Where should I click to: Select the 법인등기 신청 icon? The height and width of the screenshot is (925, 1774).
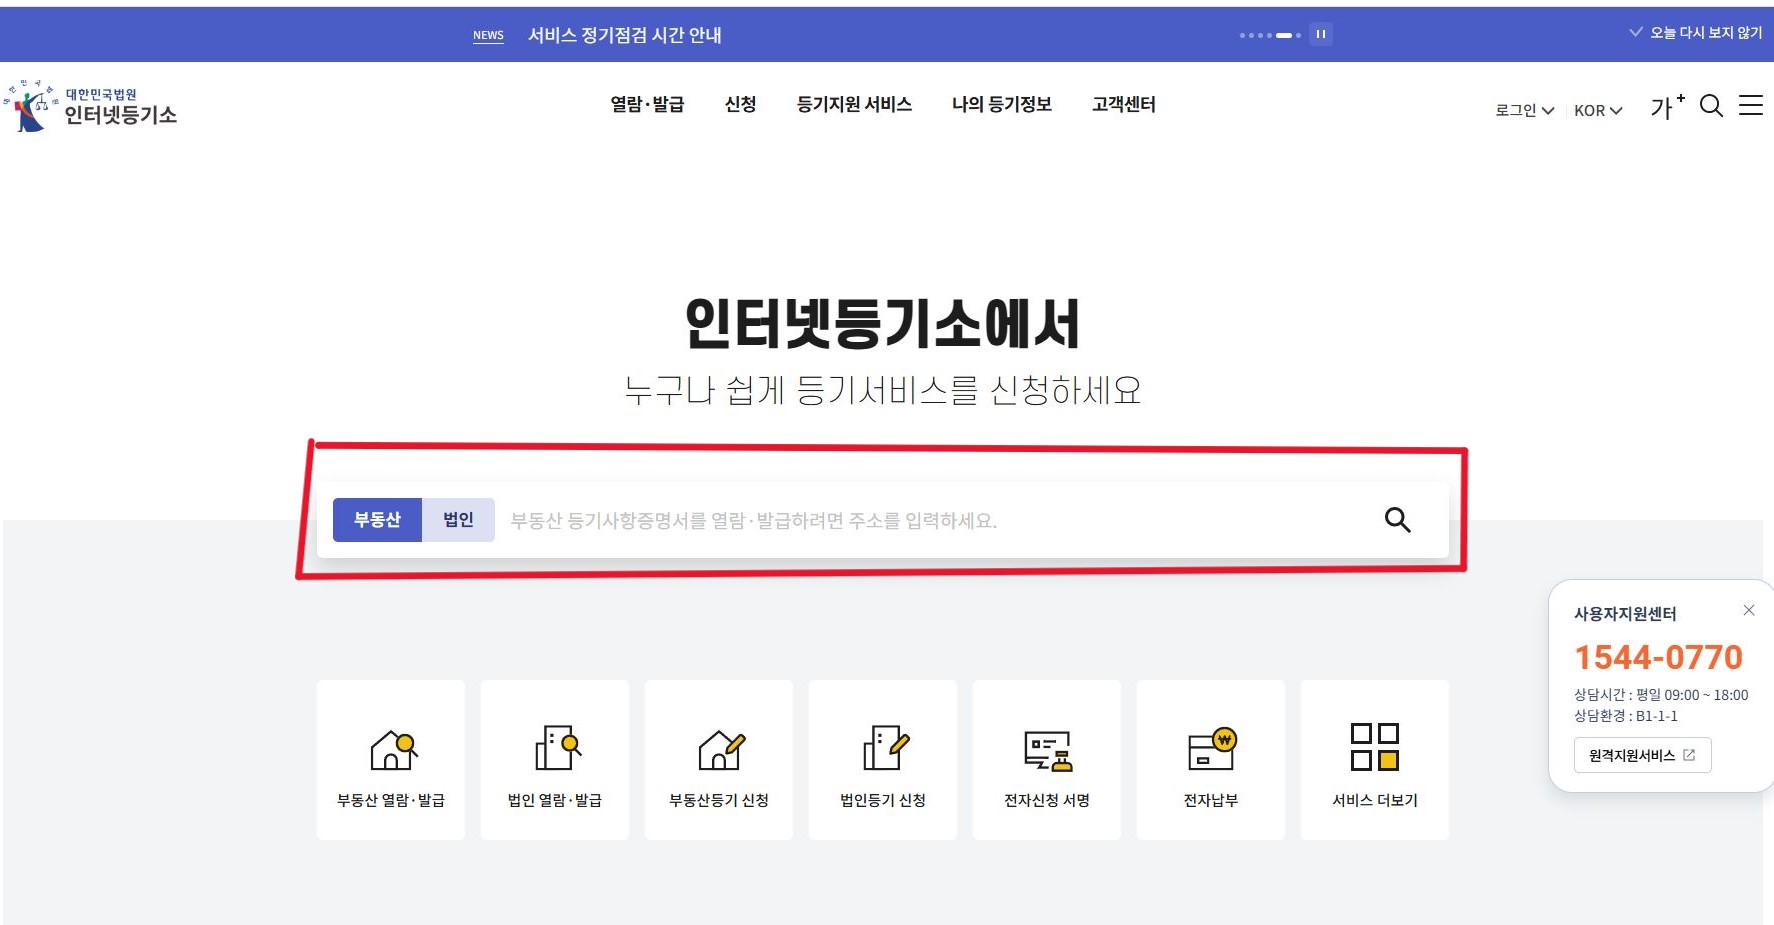(882, 760)
